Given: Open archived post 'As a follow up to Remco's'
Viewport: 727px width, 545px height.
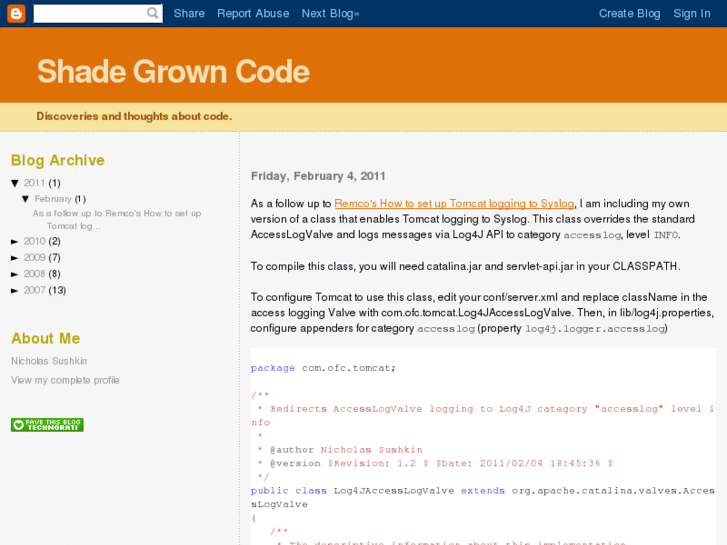Looking at the screenshot, I should [x=117, y=219].
